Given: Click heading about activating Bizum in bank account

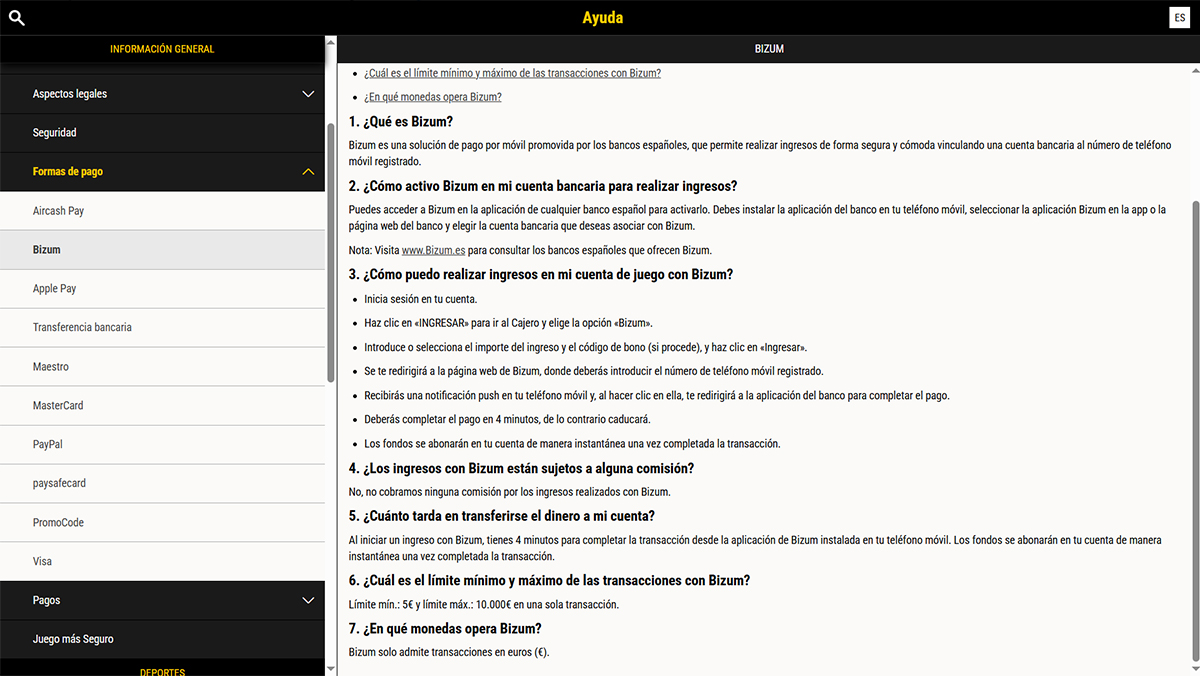Looking at the screenshot, I should (543, 186).
